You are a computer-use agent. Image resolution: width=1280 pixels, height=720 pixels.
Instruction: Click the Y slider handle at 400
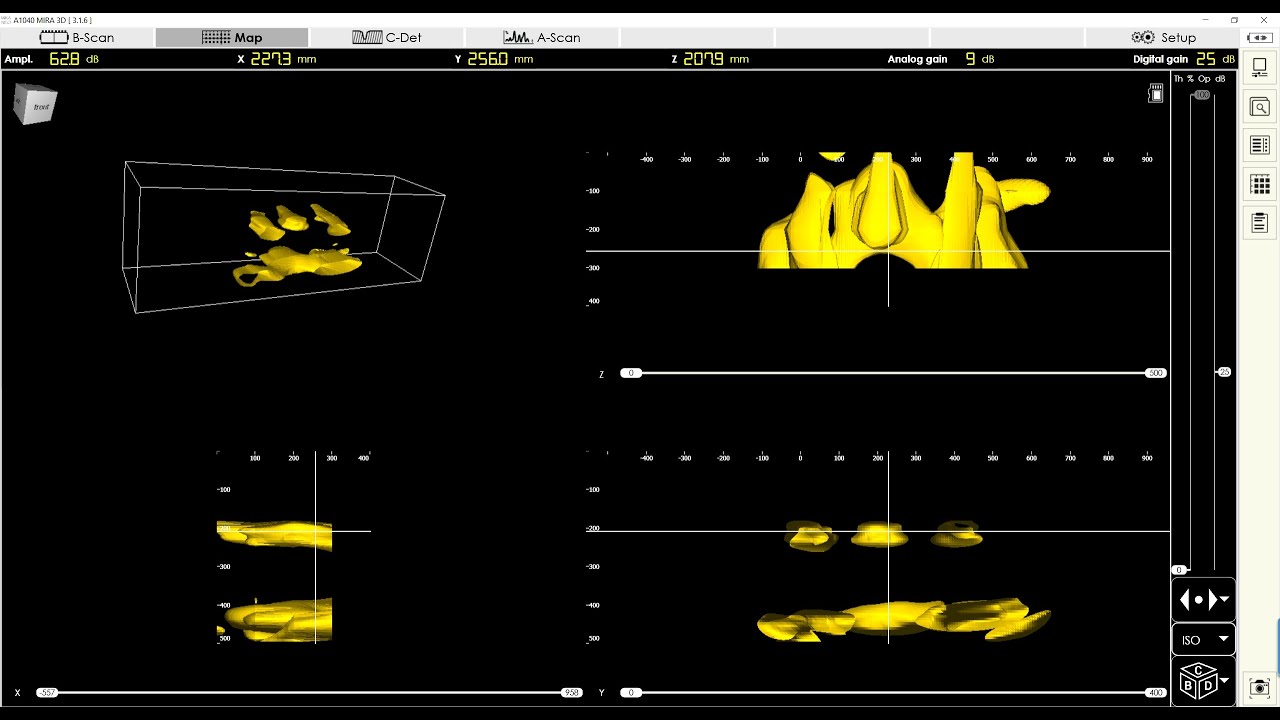coord(1155,692)
